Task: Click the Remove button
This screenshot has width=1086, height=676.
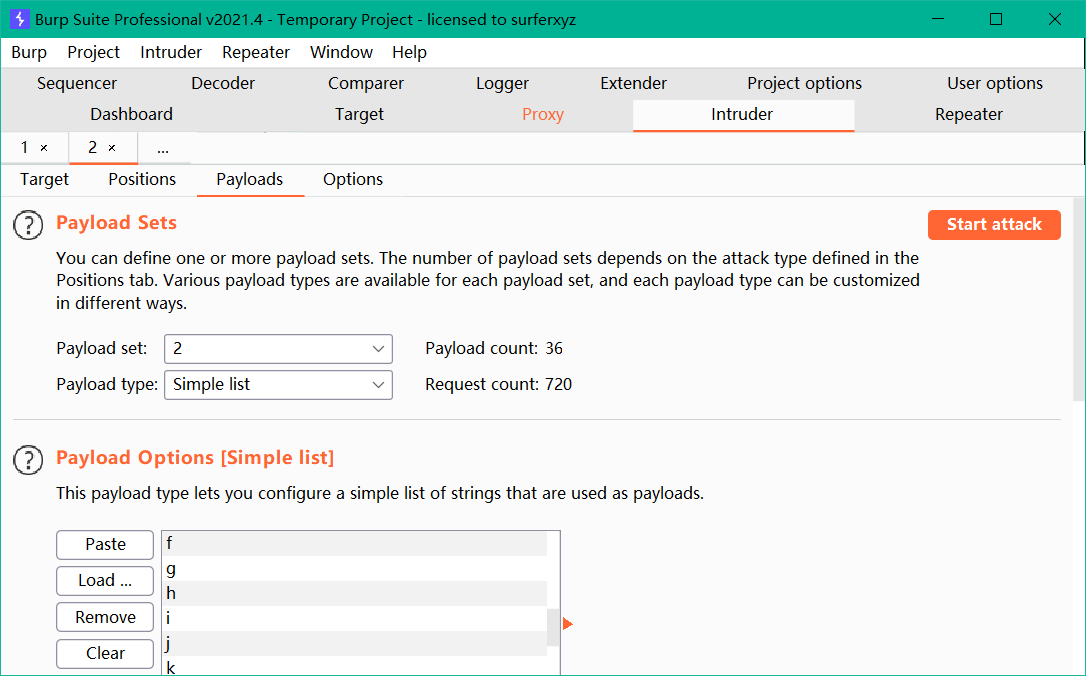Action: click(x=105, y=617)
